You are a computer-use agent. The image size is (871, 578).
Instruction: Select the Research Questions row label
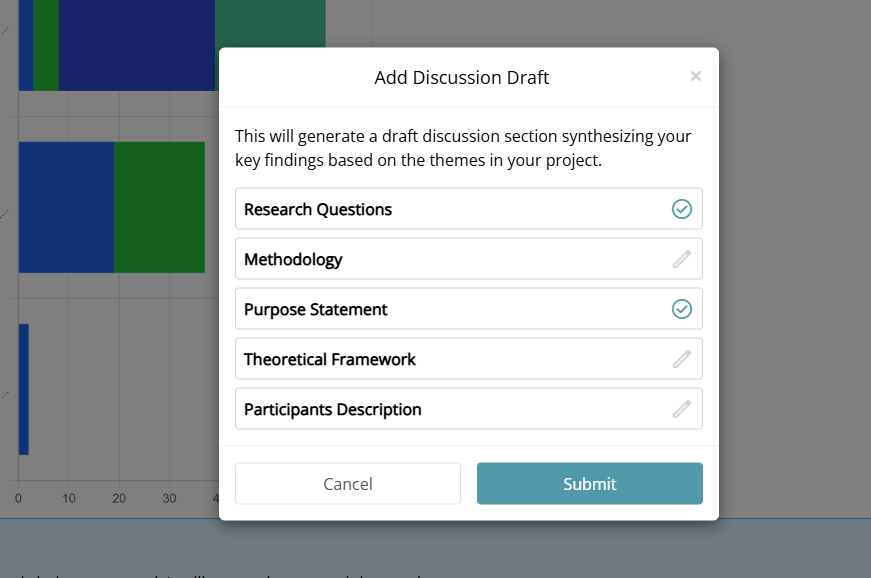(318, 210)
